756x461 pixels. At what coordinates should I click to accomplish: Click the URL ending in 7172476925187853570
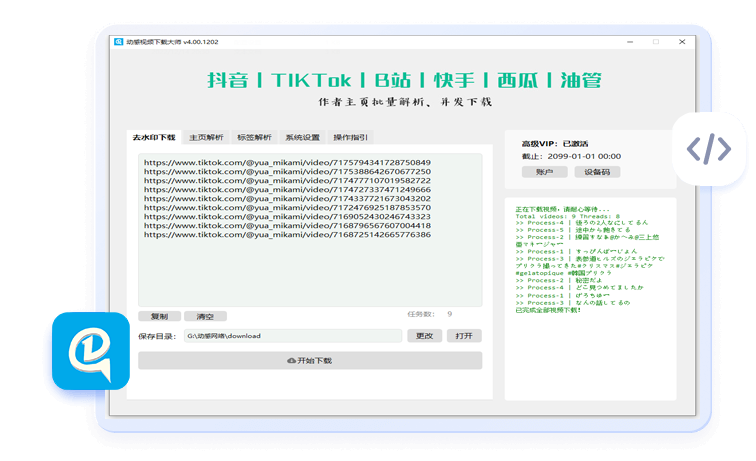coord(287,207)
